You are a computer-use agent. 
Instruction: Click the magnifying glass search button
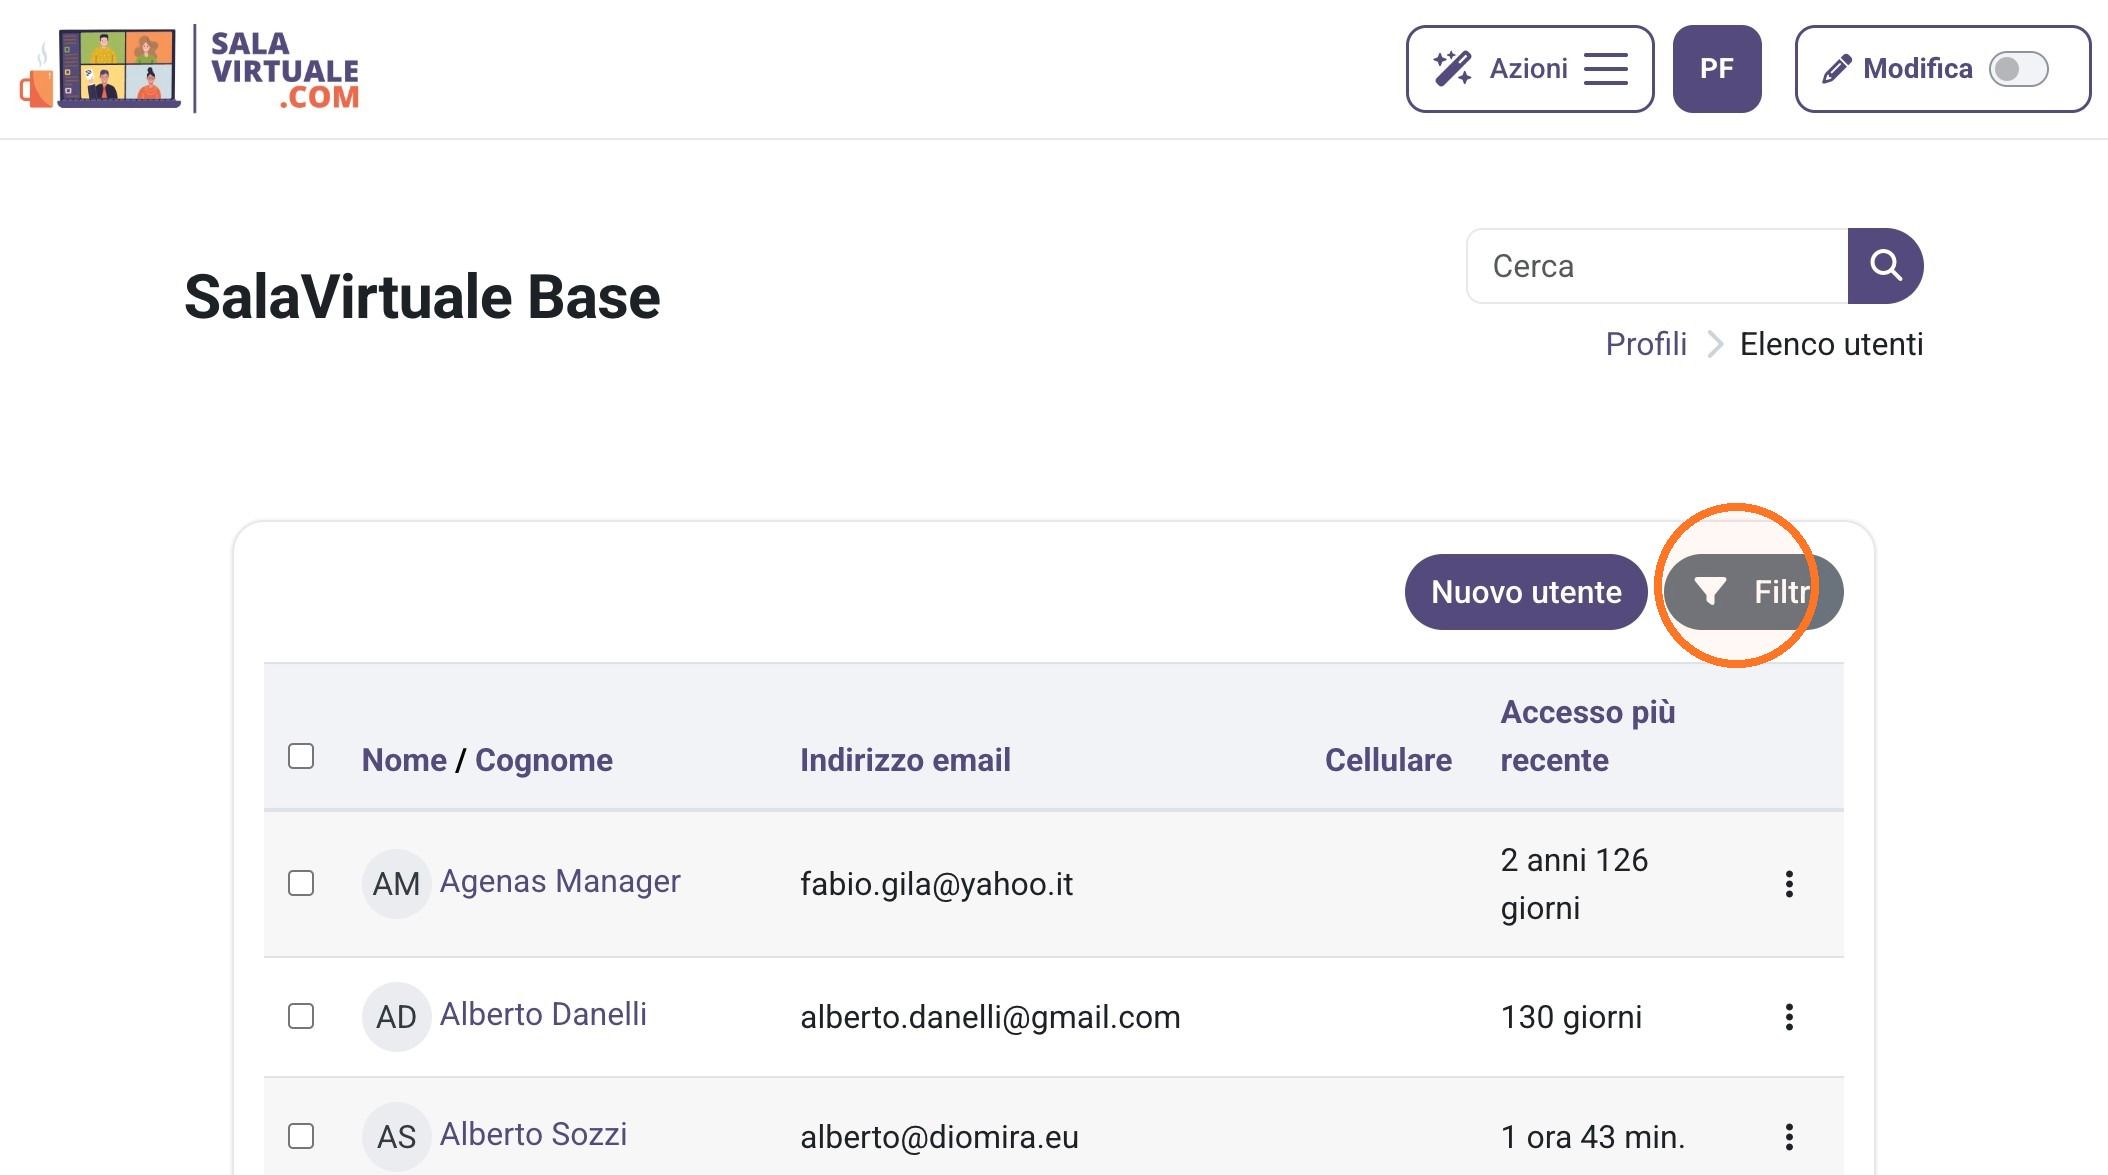coord(1885,266)
